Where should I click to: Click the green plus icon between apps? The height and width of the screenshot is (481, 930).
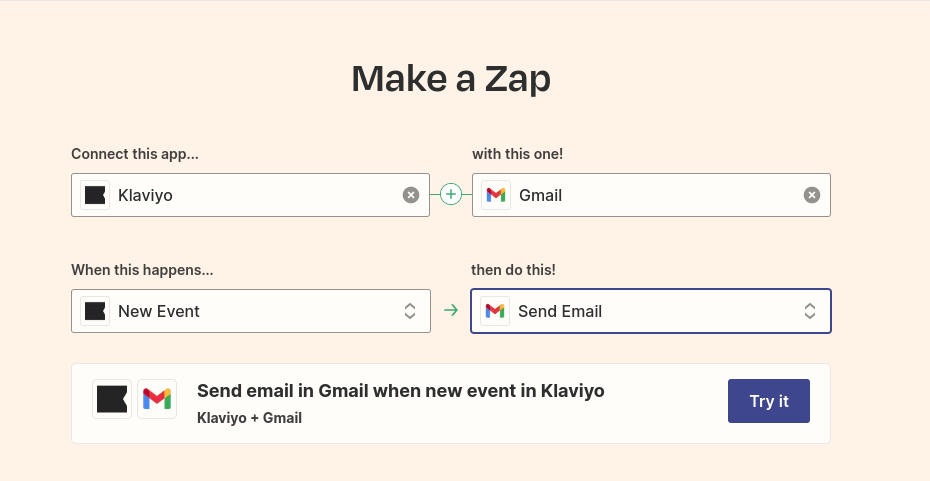(451, 195)
